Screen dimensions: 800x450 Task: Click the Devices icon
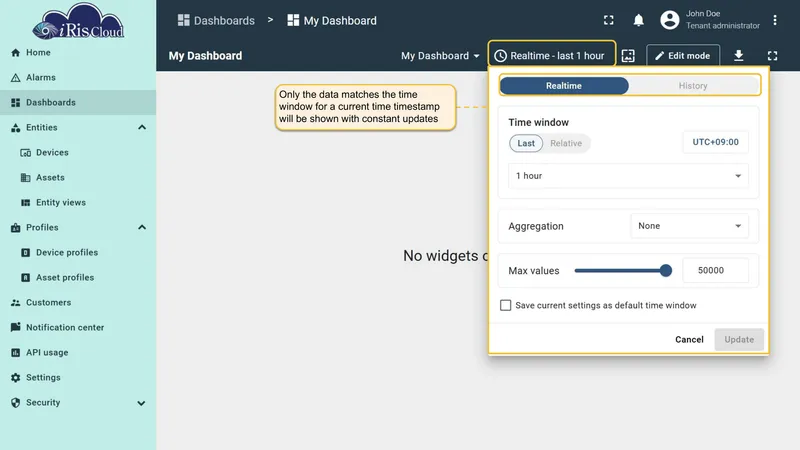26,153
